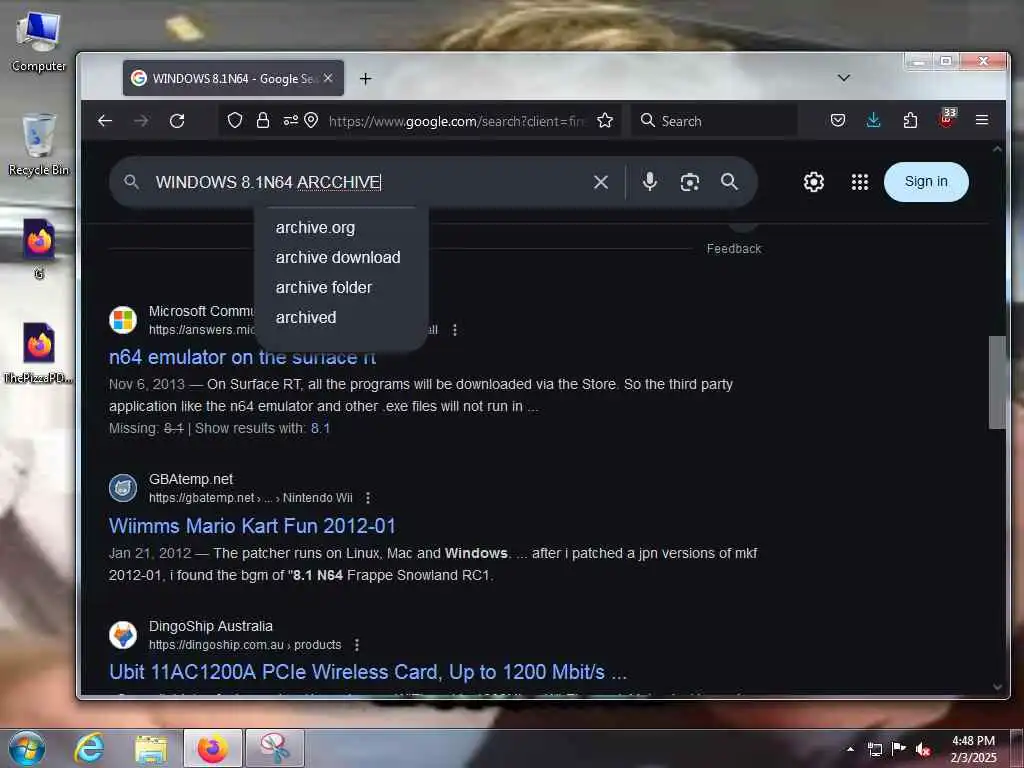
Task: Open the Windows Start button
Action: tap(26, 748)
